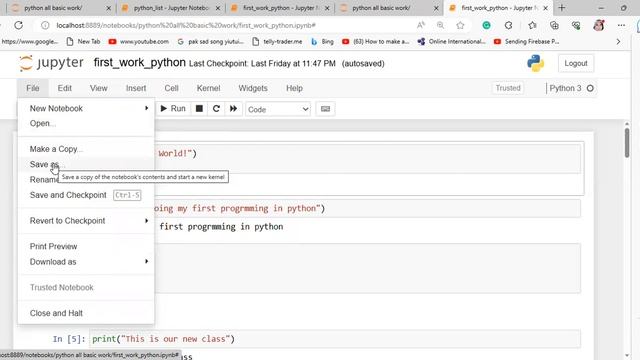The height and width of the screenshot is (360, 640).
Task: Click the Python logo icon
Action: click(535, 63)
